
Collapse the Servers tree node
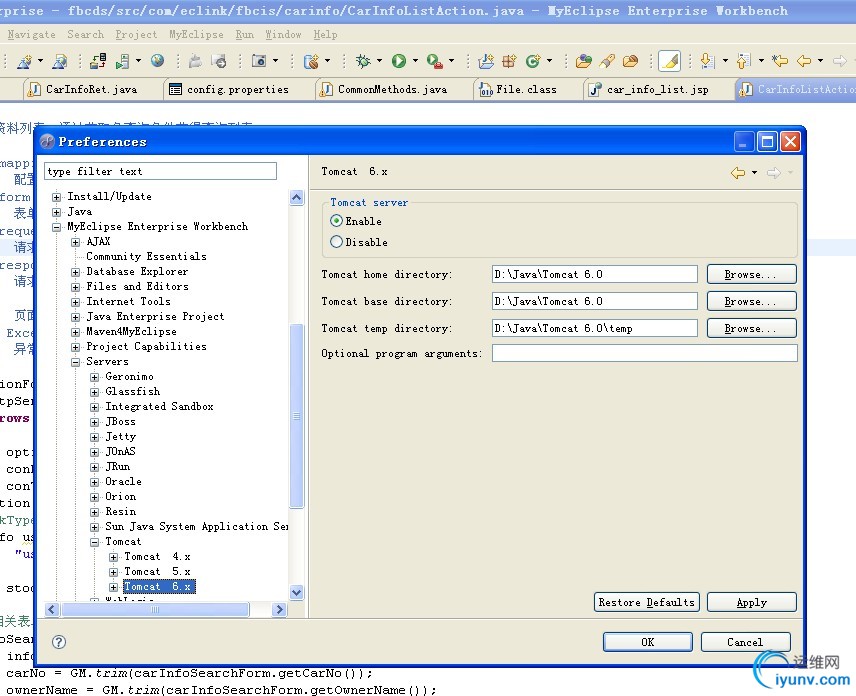[75, 362]
